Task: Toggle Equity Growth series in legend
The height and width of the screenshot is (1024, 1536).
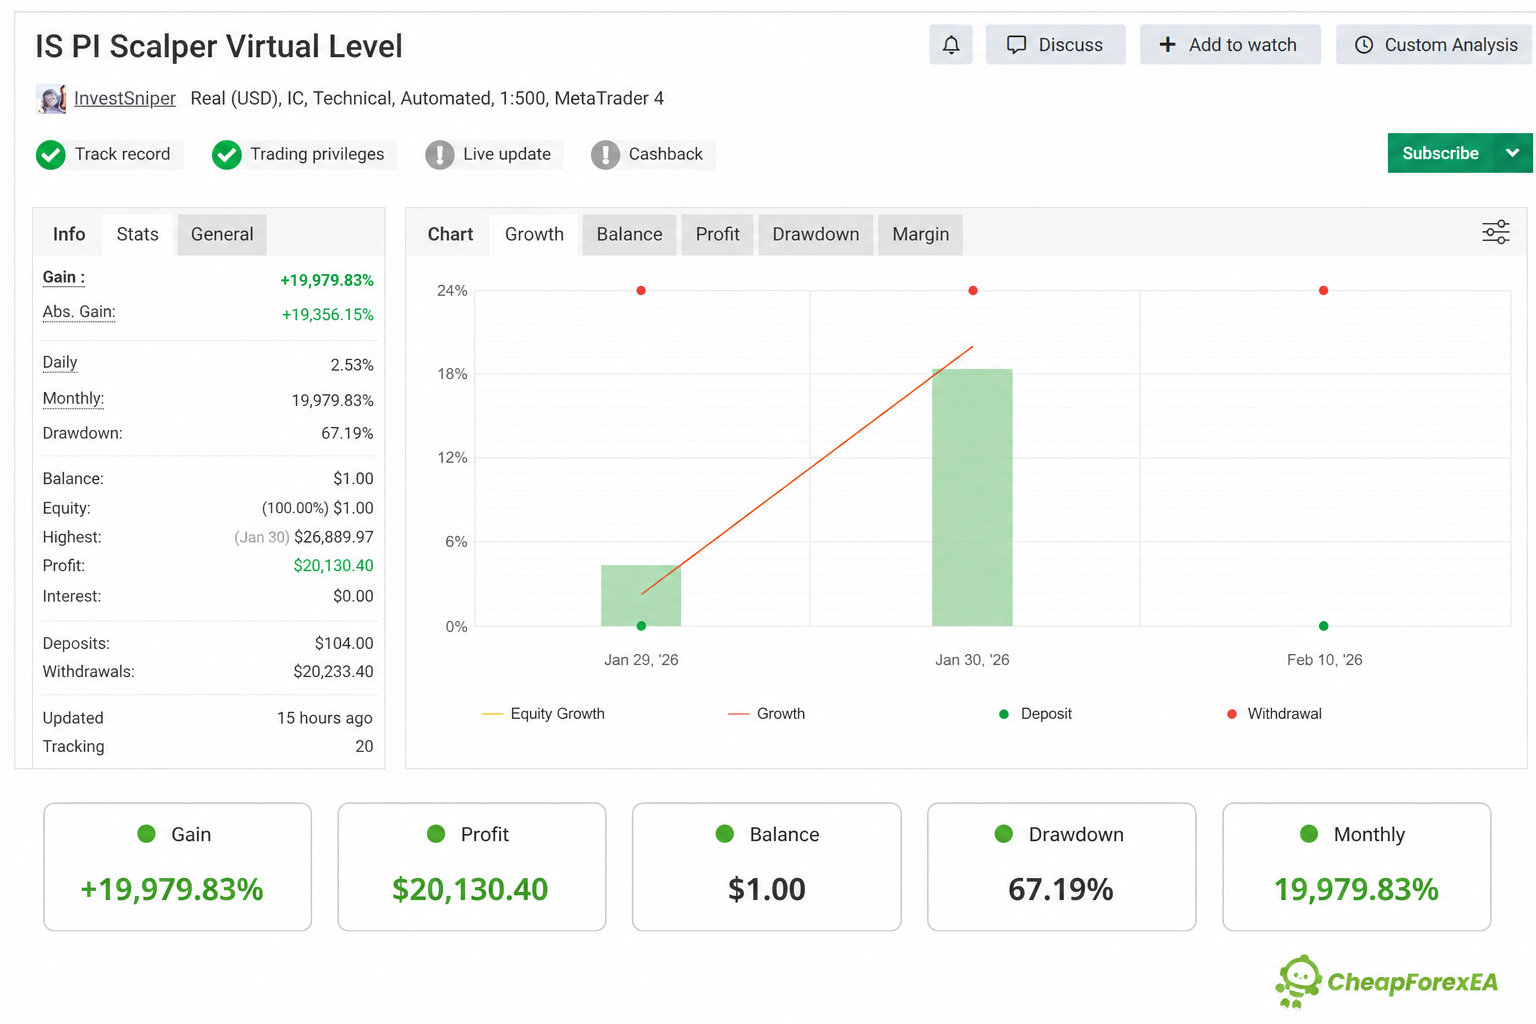Action: (x=543, y=714)
